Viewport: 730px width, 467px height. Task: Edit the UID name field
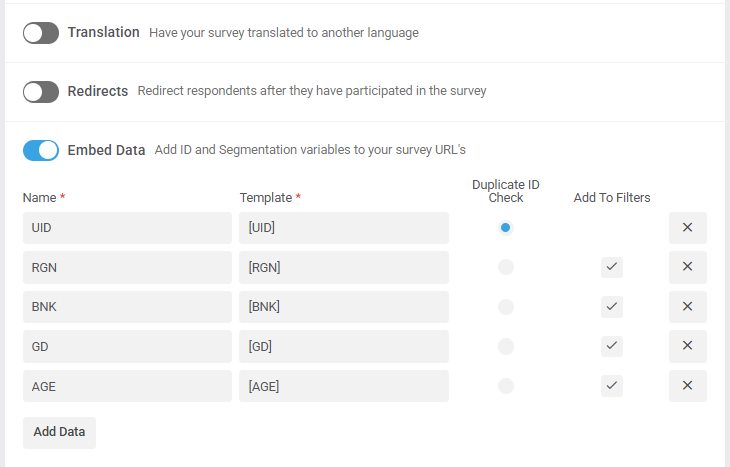pyautogui.click(x=127, y=228)
